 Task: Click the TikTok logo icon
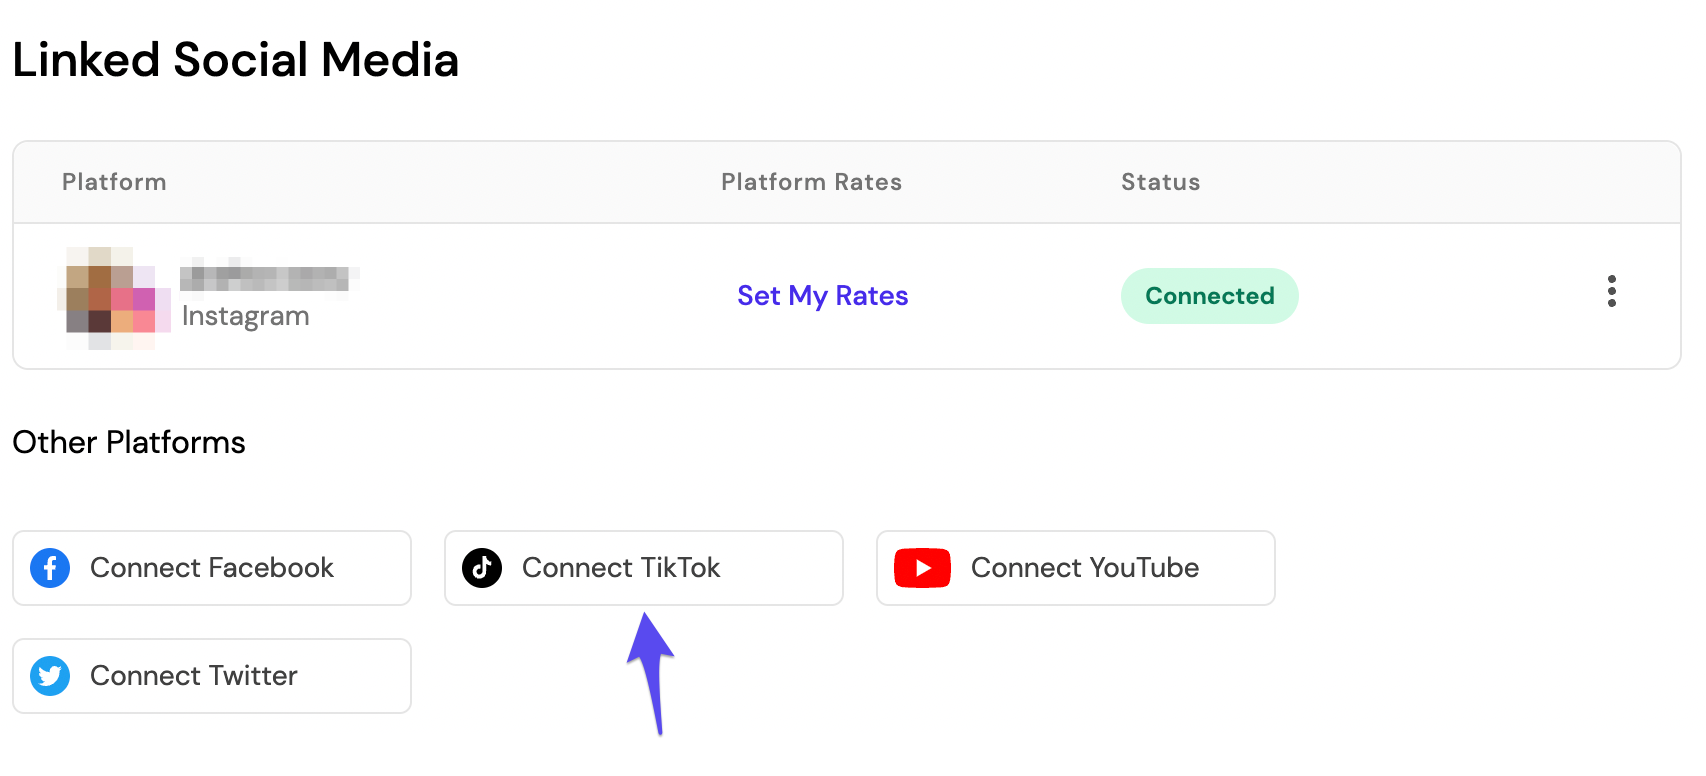[x=482, y=568]
